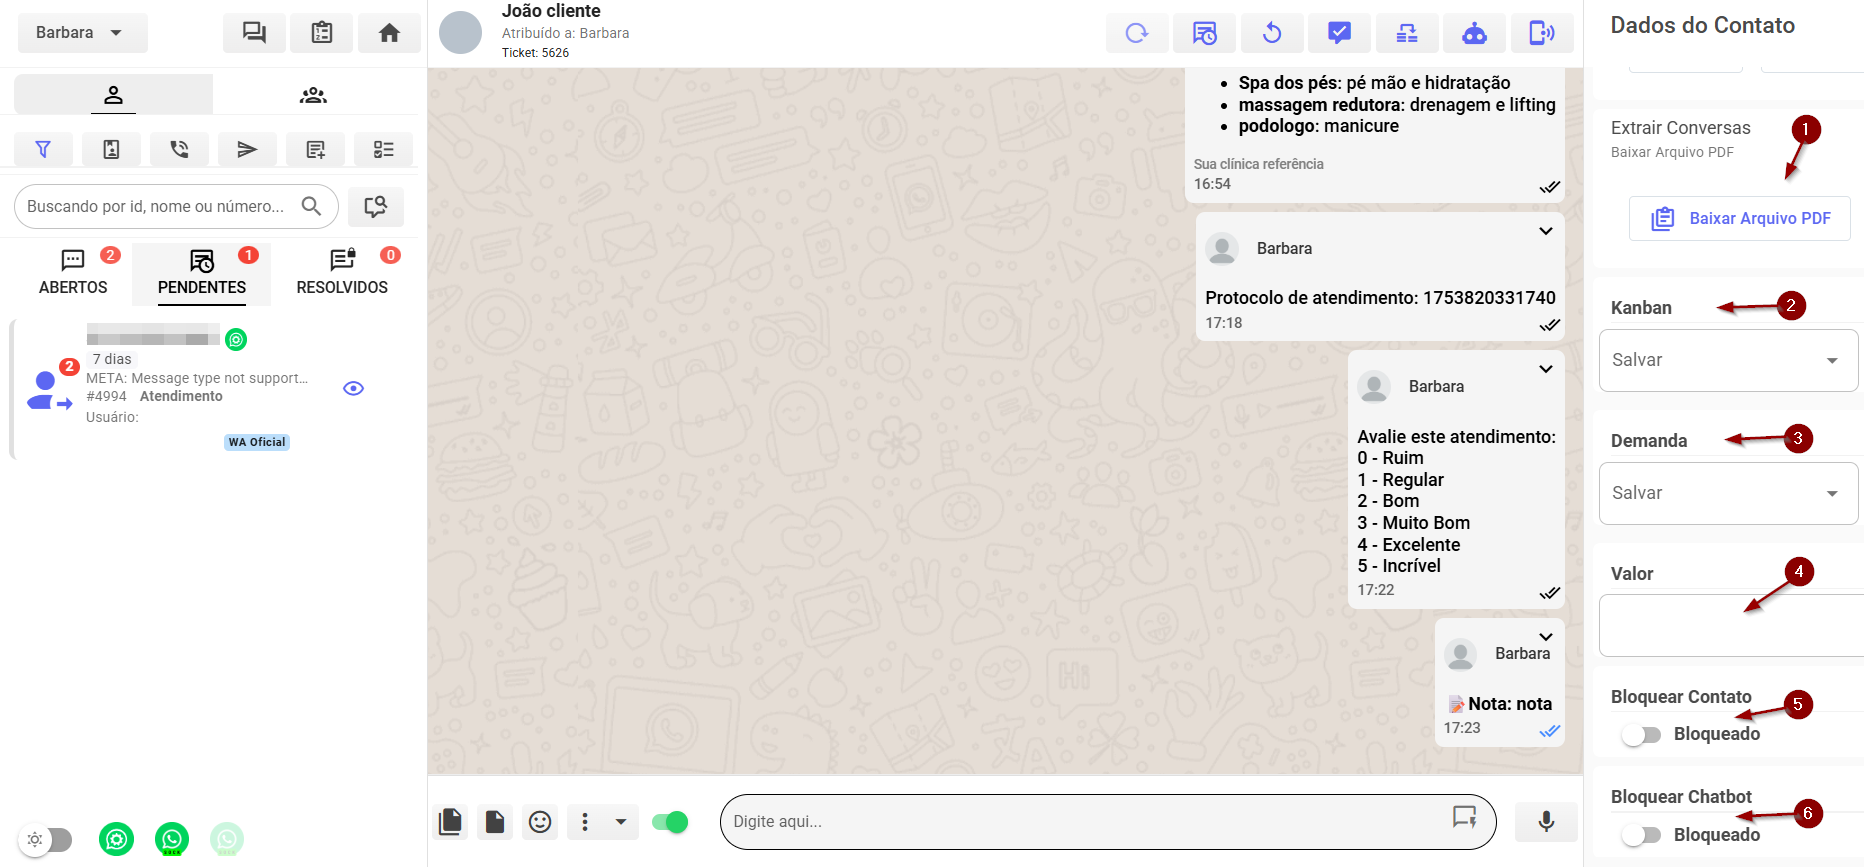Viewport: 1864px width, 867px height.
Task: Preview ticket using the eye icon
Action: coord(353,388)
